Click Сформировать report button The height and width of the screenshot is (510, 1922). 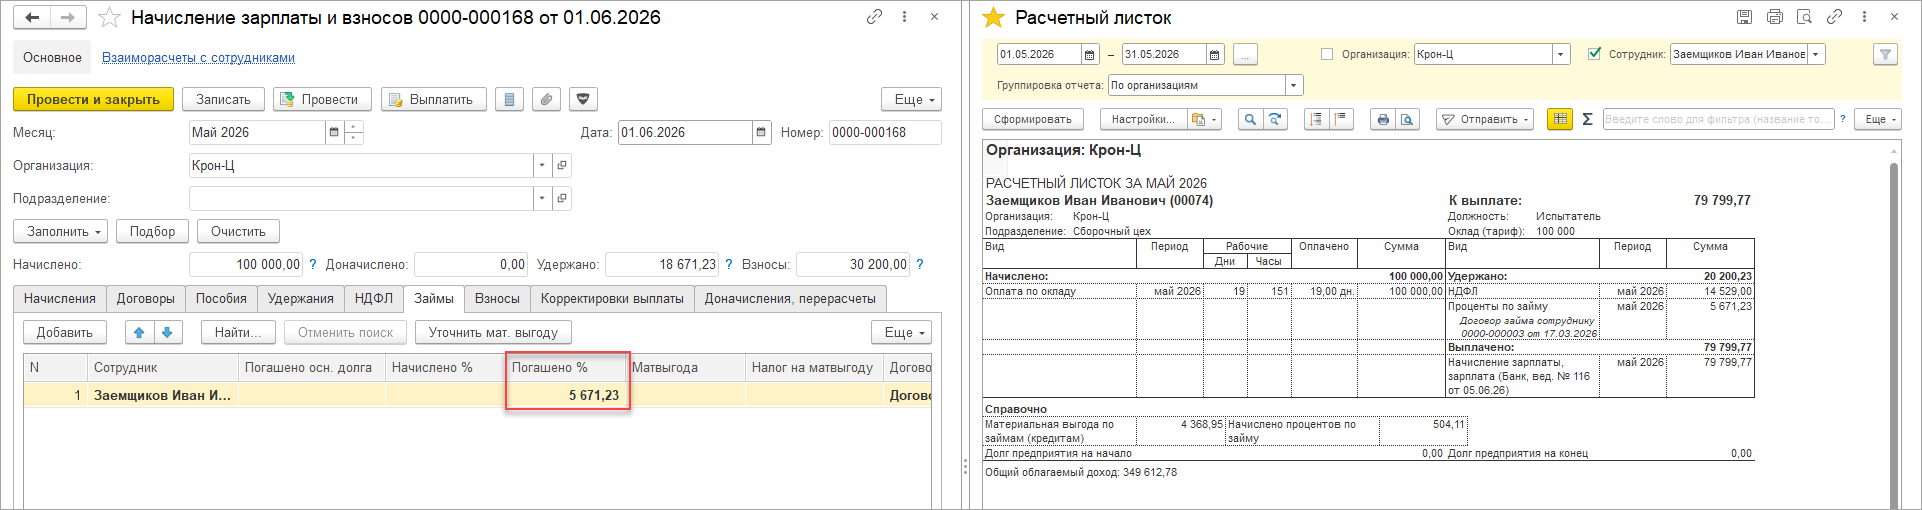click(x=1033, y=119)
